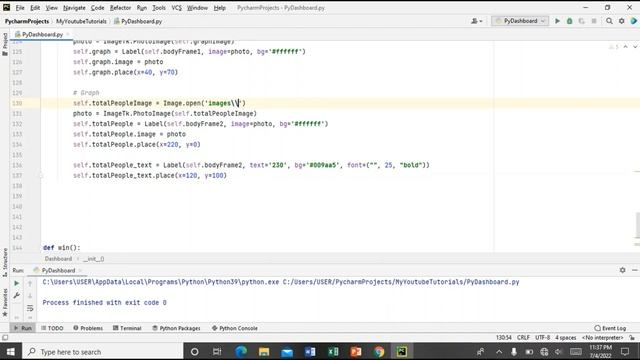
Task: Open the Code menu
Action: click(x=97, y=8)
